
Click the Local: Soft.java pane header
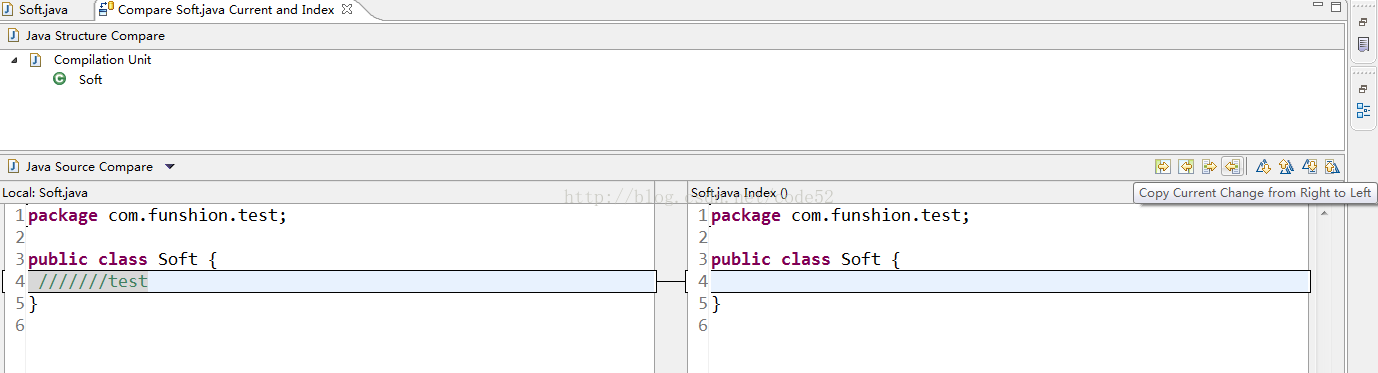coord(45,193)
